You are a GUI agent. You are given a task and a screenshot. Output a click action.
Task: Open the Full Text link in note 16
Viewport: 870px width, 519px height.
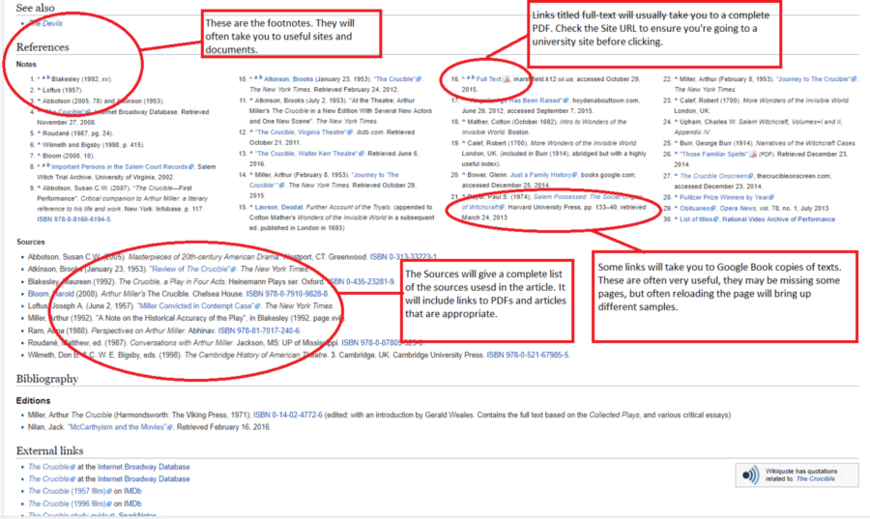(488, 79)
